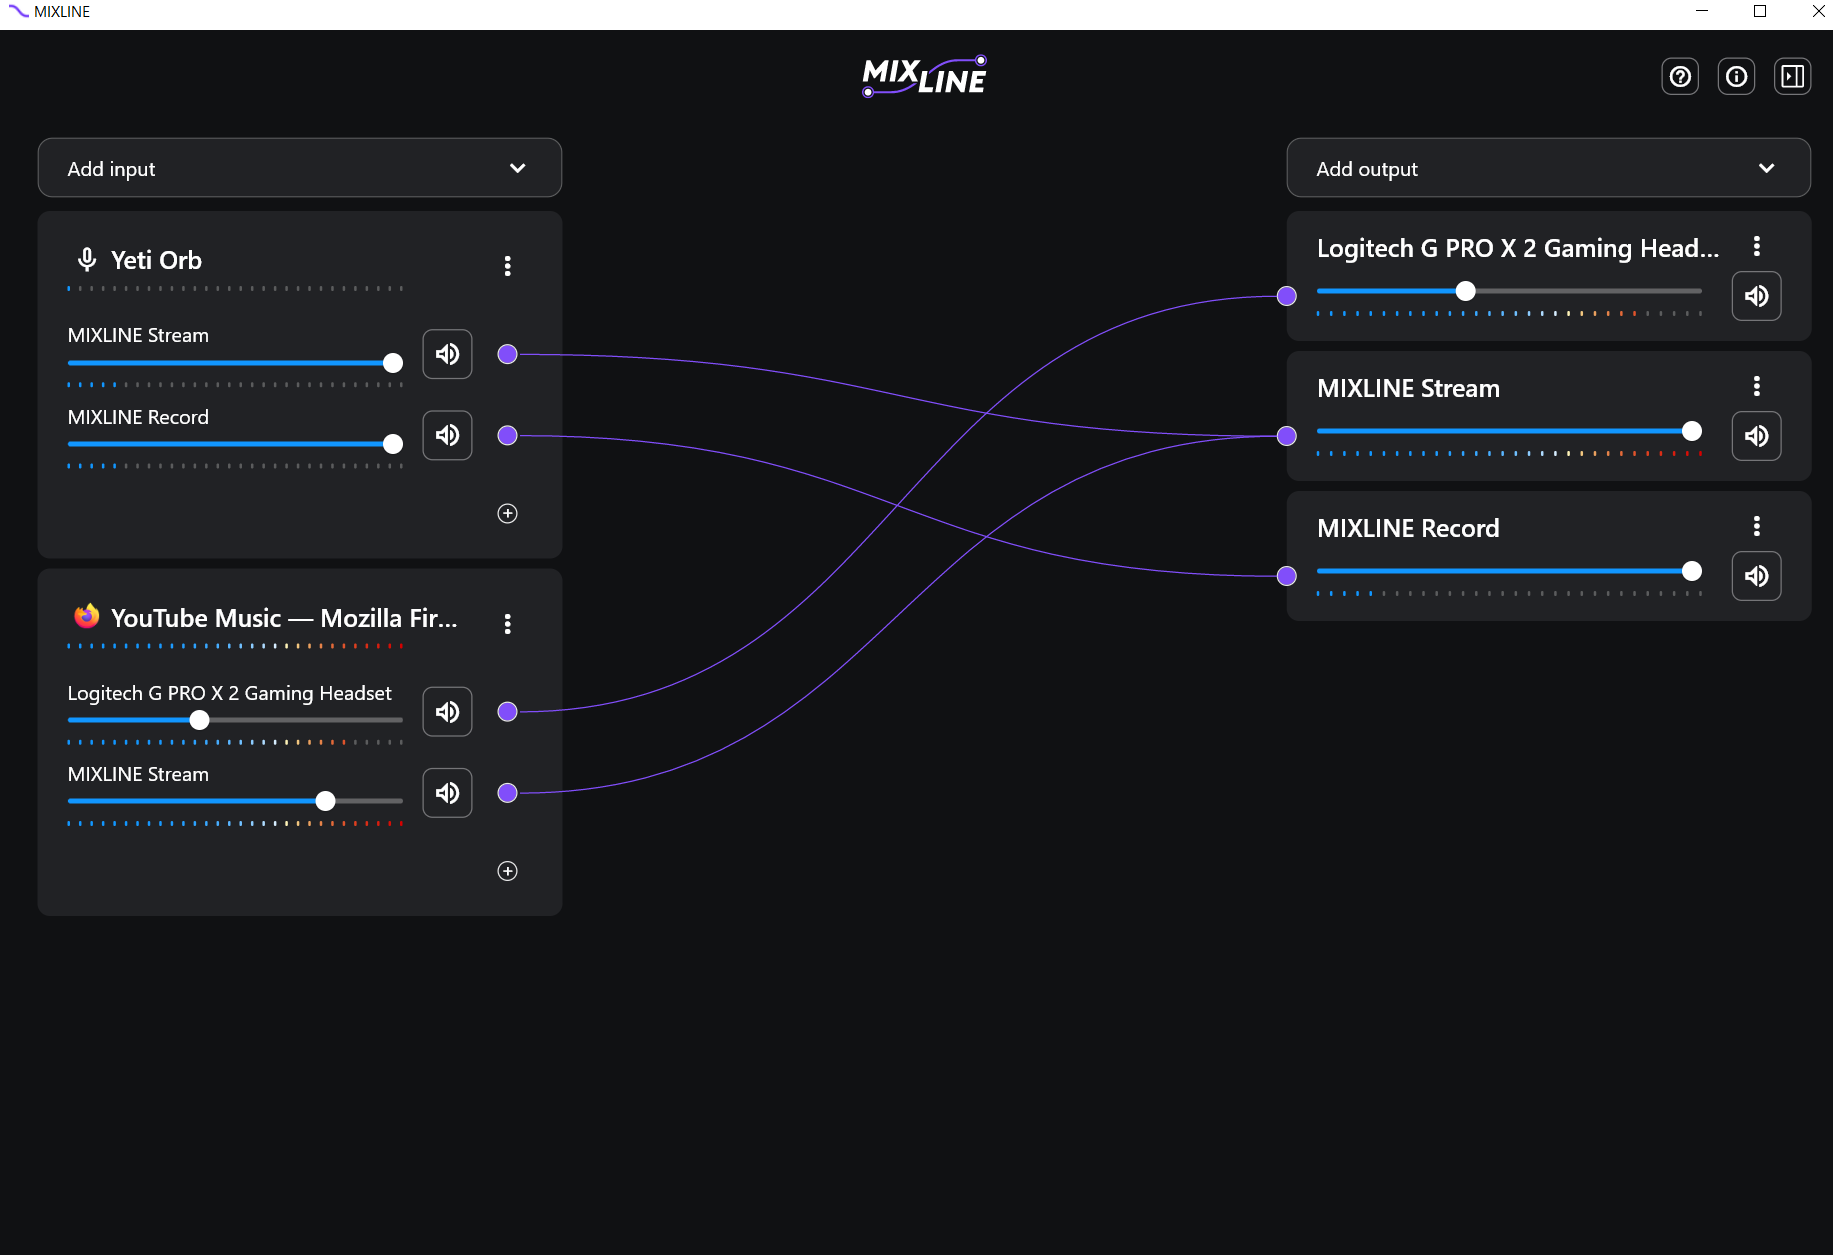This screenshot has width=1833, height=1255.
Task: Click MIXLINE Record label under Yeti Orb
Action: tap(138, 417)
